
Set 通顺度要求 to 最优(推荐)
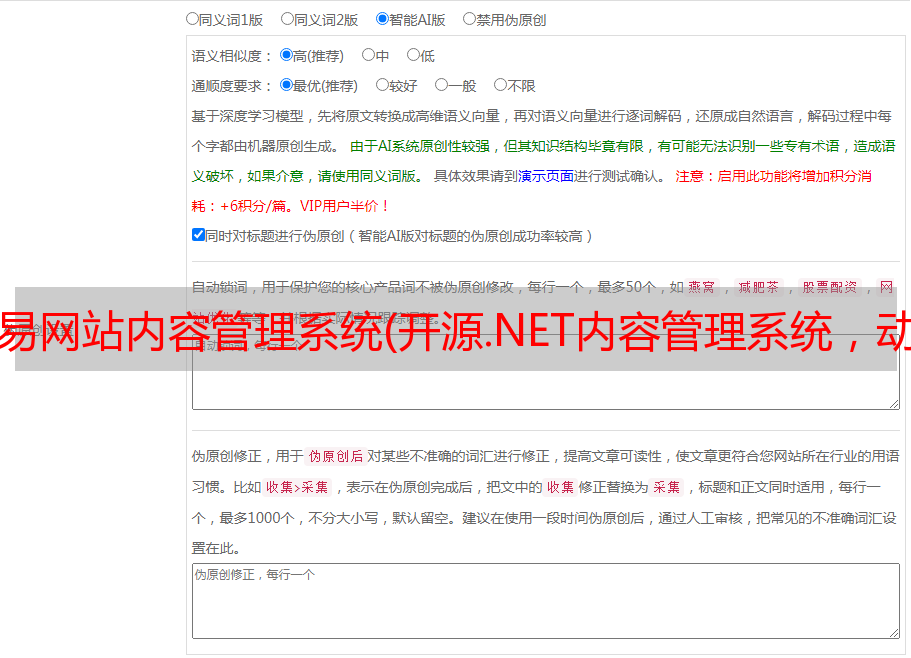(286, 85)
